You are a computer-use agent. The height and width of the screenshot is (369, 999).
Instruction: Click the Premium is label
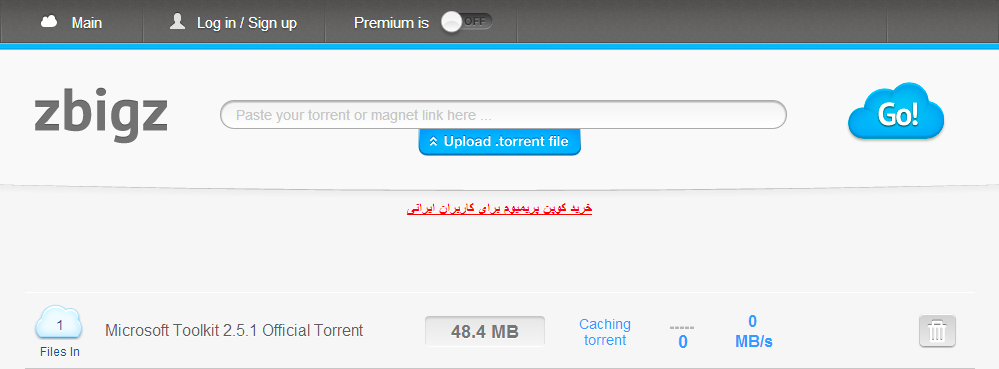[391, 23]
